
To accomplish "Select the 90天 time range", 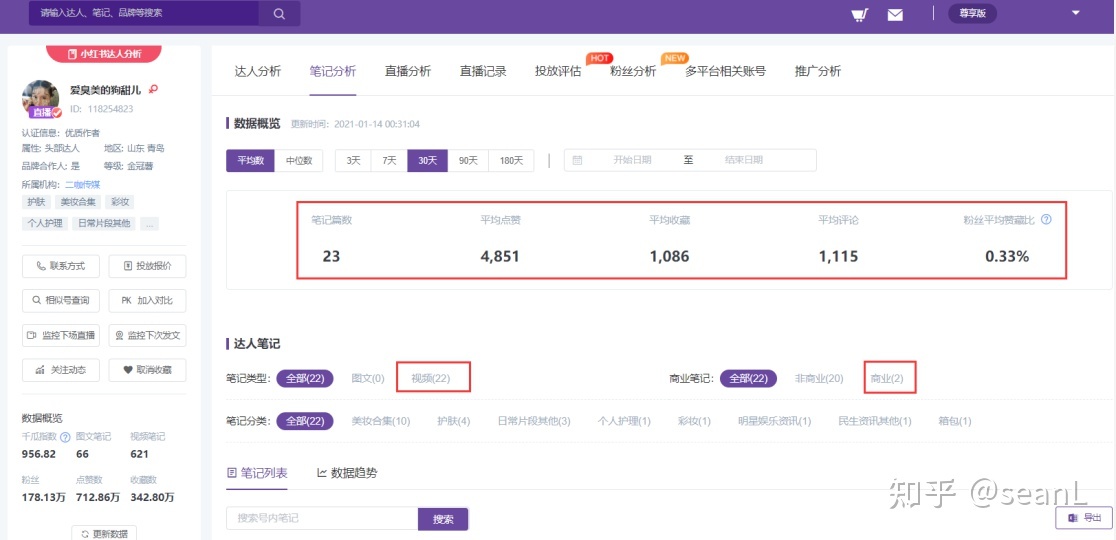I will 468,161.
